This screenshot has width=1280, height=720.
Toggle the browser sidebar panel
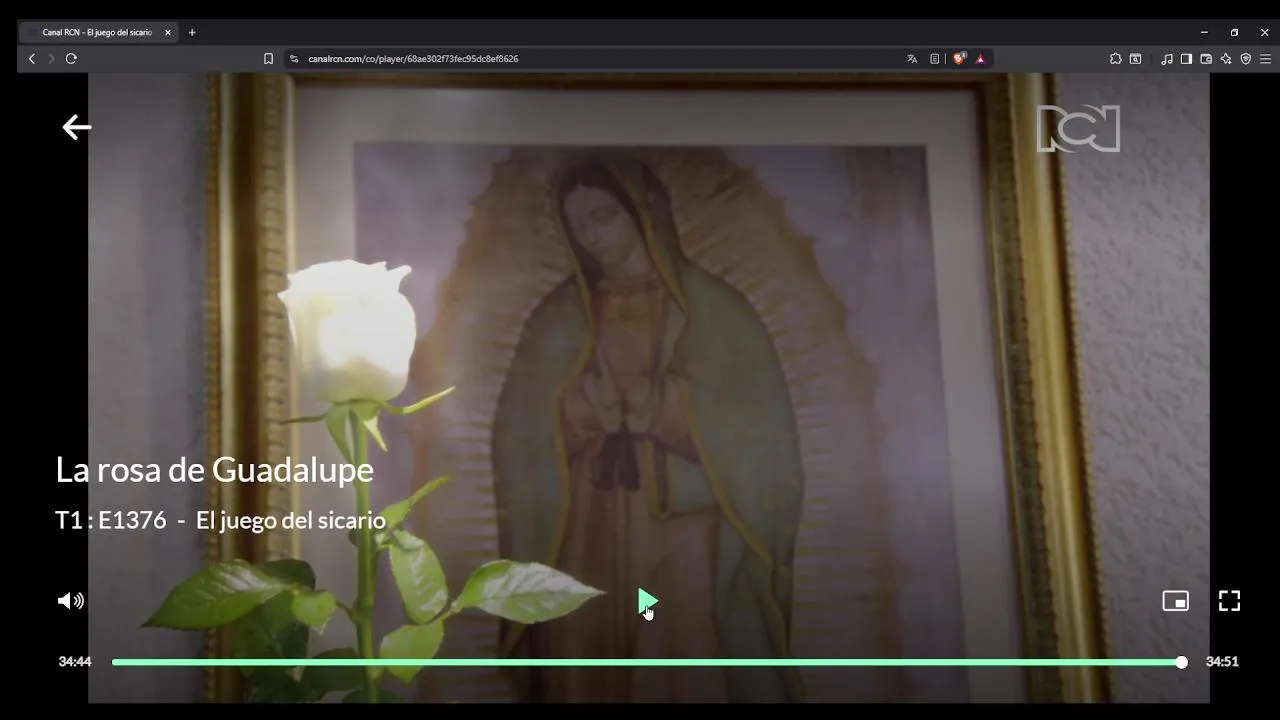point(1186,59)
